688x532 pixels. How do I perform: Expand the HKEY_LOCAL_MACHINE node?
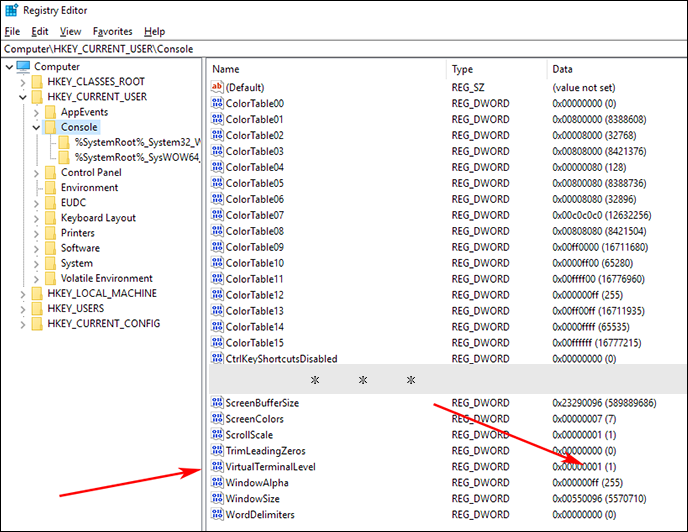pyautogui.click(x=23, y=294)
